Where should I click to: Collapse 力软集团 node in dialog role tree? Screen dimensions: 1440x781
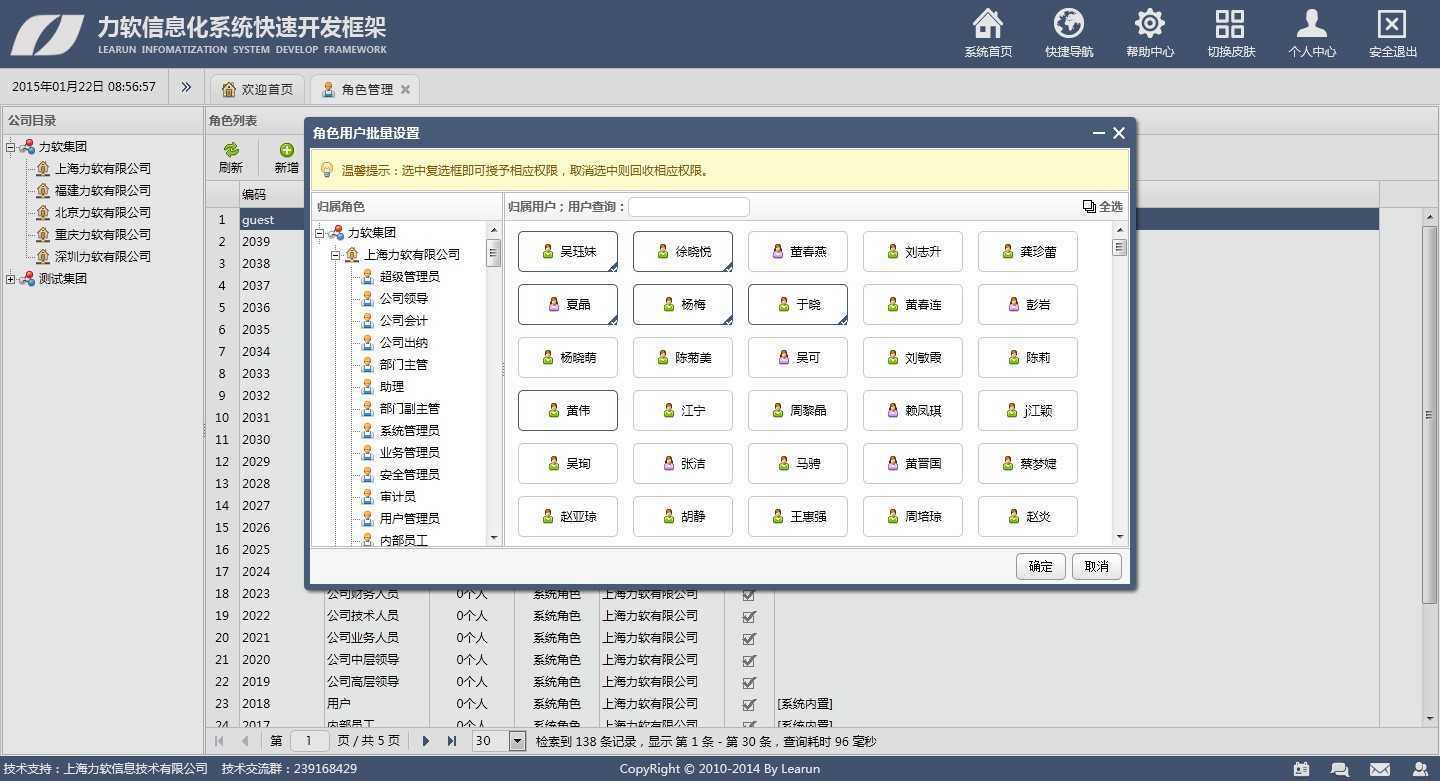pos(320,233)
